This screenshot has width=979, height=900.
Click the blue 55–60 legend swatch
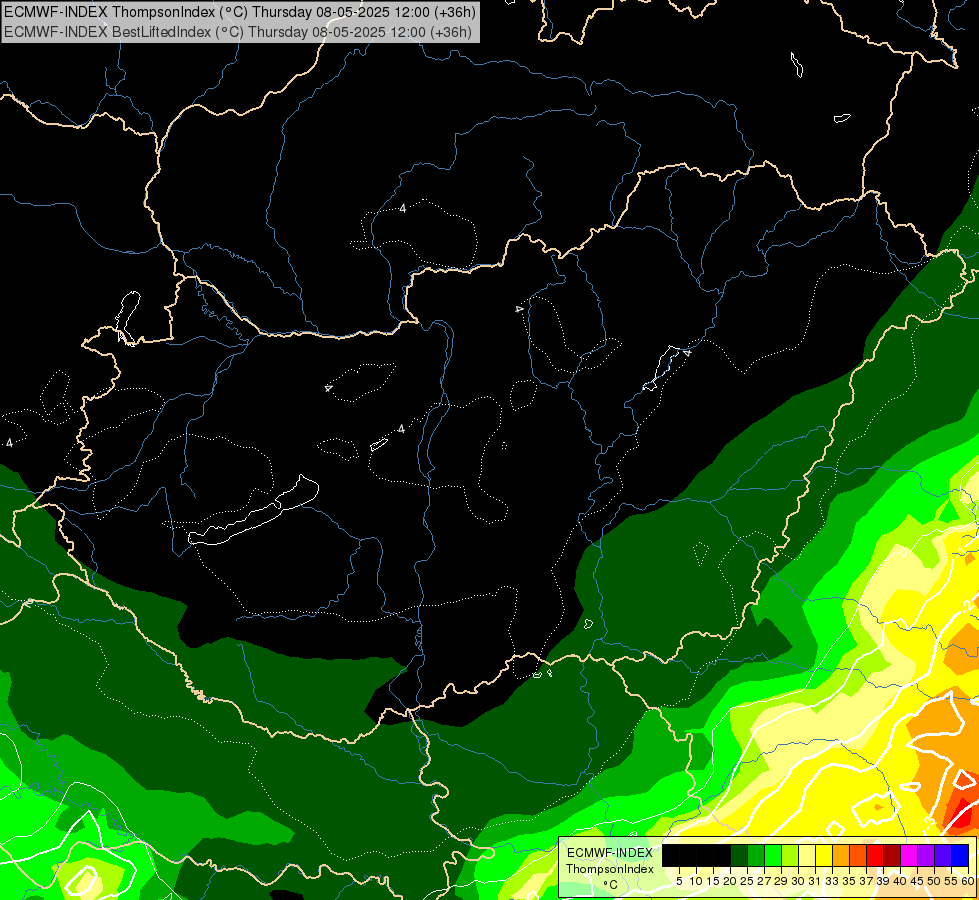click(960, 855)
